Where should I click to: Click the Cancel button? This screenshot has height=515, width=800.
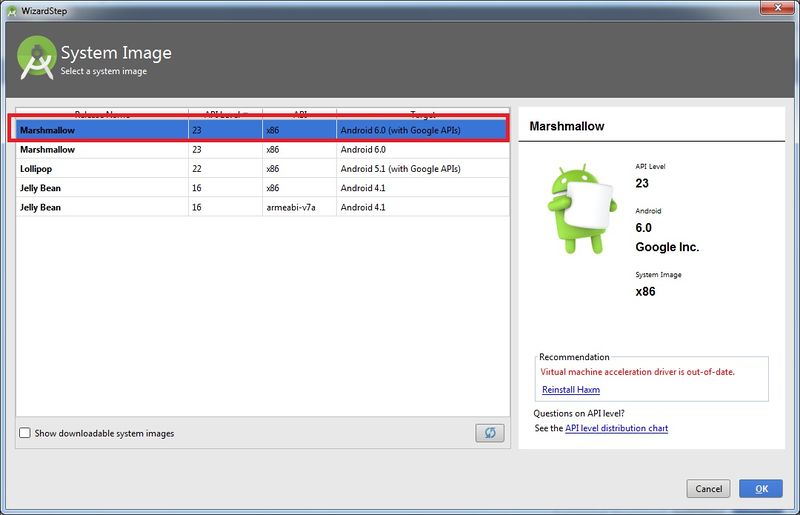[708, 488]
